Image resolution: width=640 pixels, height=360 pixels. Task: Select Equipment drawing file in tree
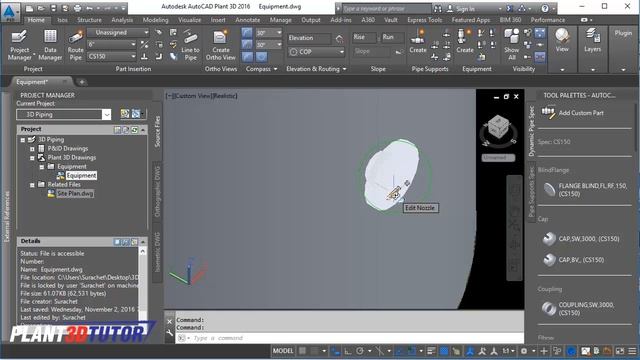tap(81, 176)
